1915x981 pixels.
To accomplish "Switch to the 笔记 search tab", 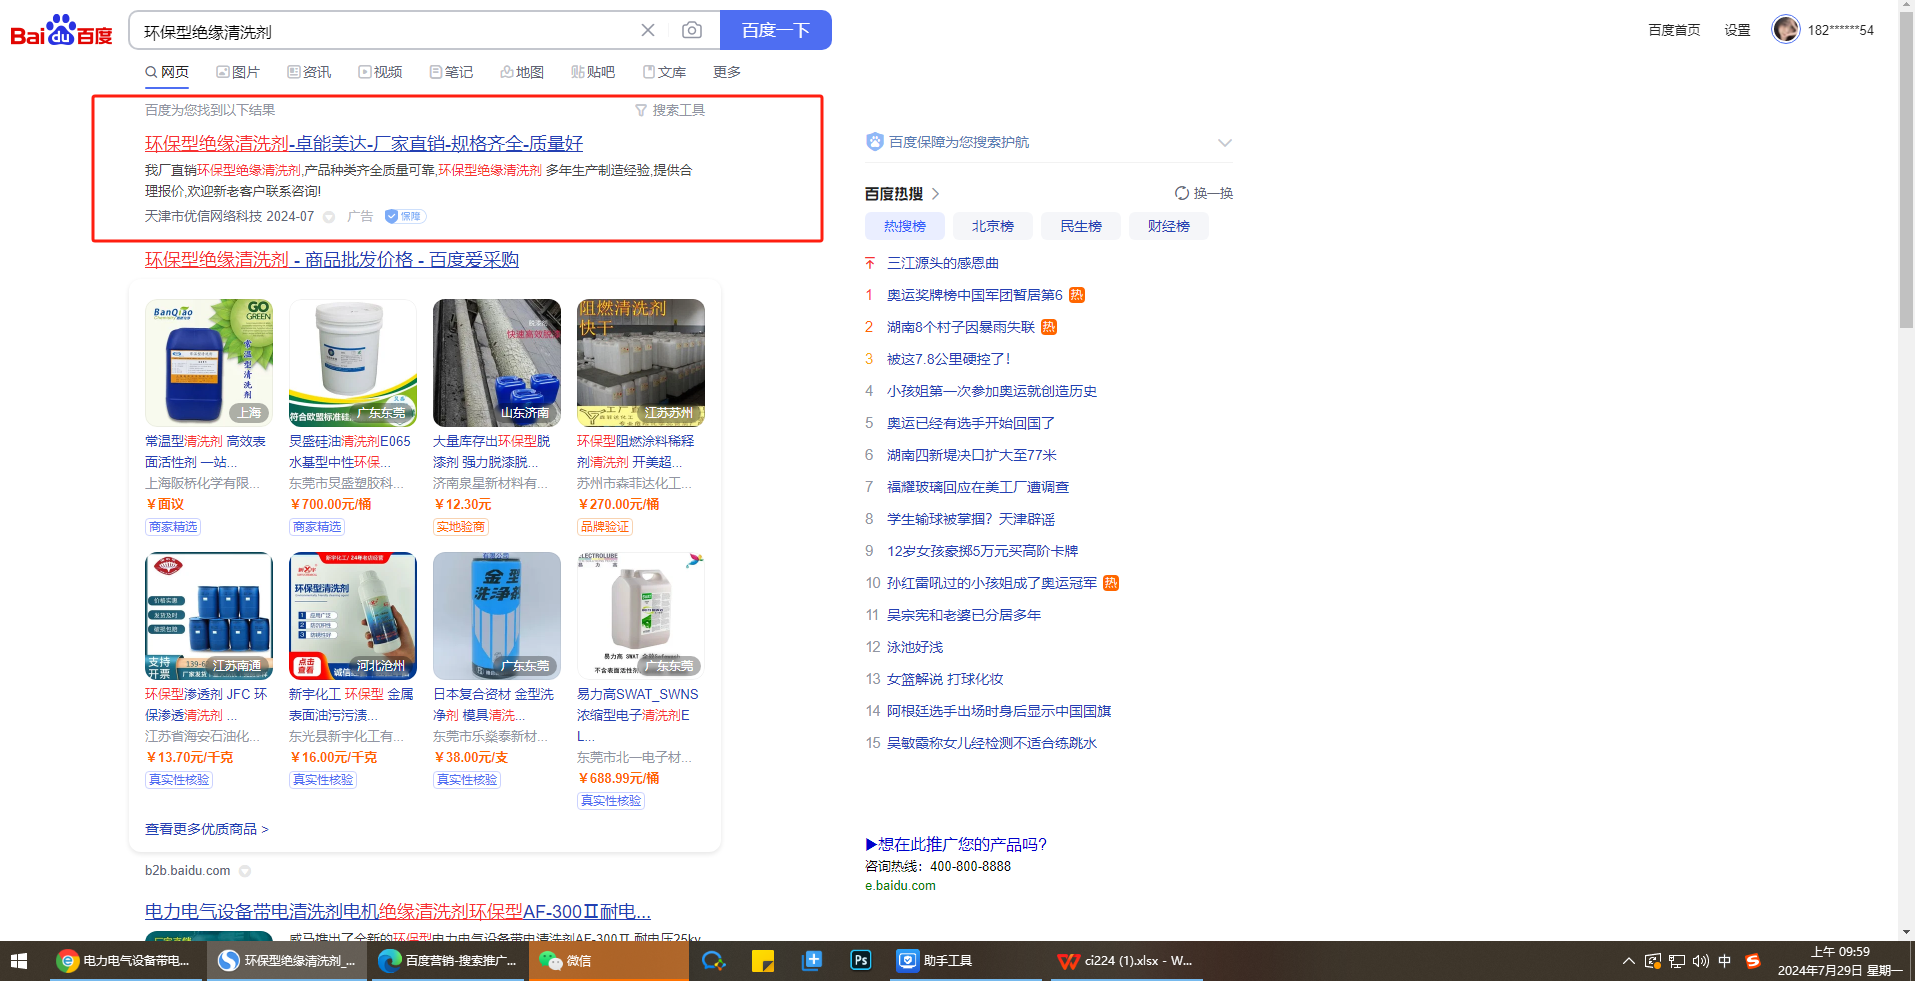I will pos(451,72).
